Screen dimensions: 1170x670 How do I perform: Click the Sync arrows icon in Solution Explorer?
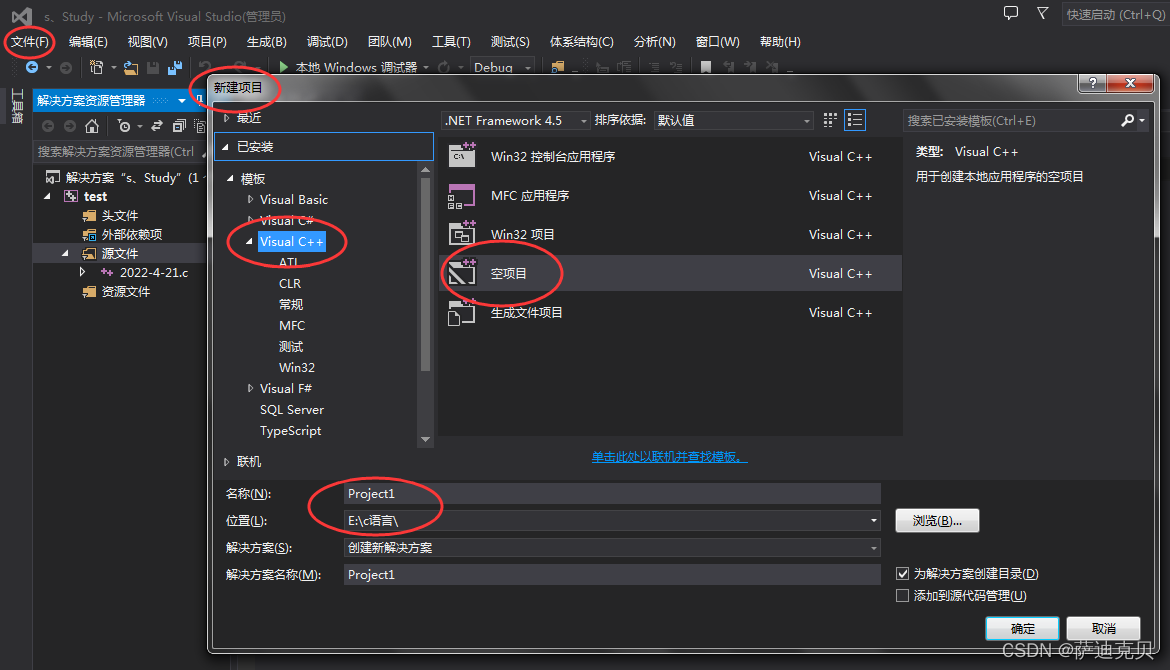(157, 126)
